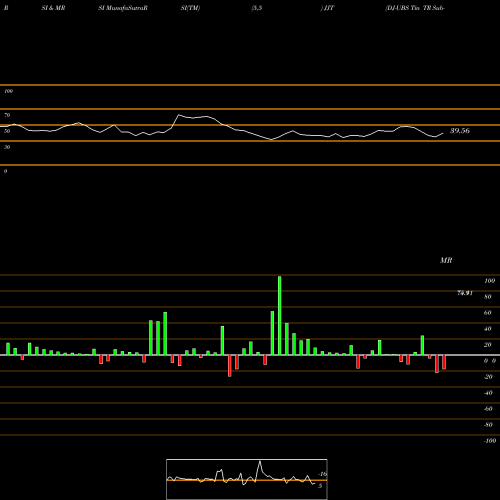Open the mini overview chart at bottom
500x500 pixels.
pos(247,479)
